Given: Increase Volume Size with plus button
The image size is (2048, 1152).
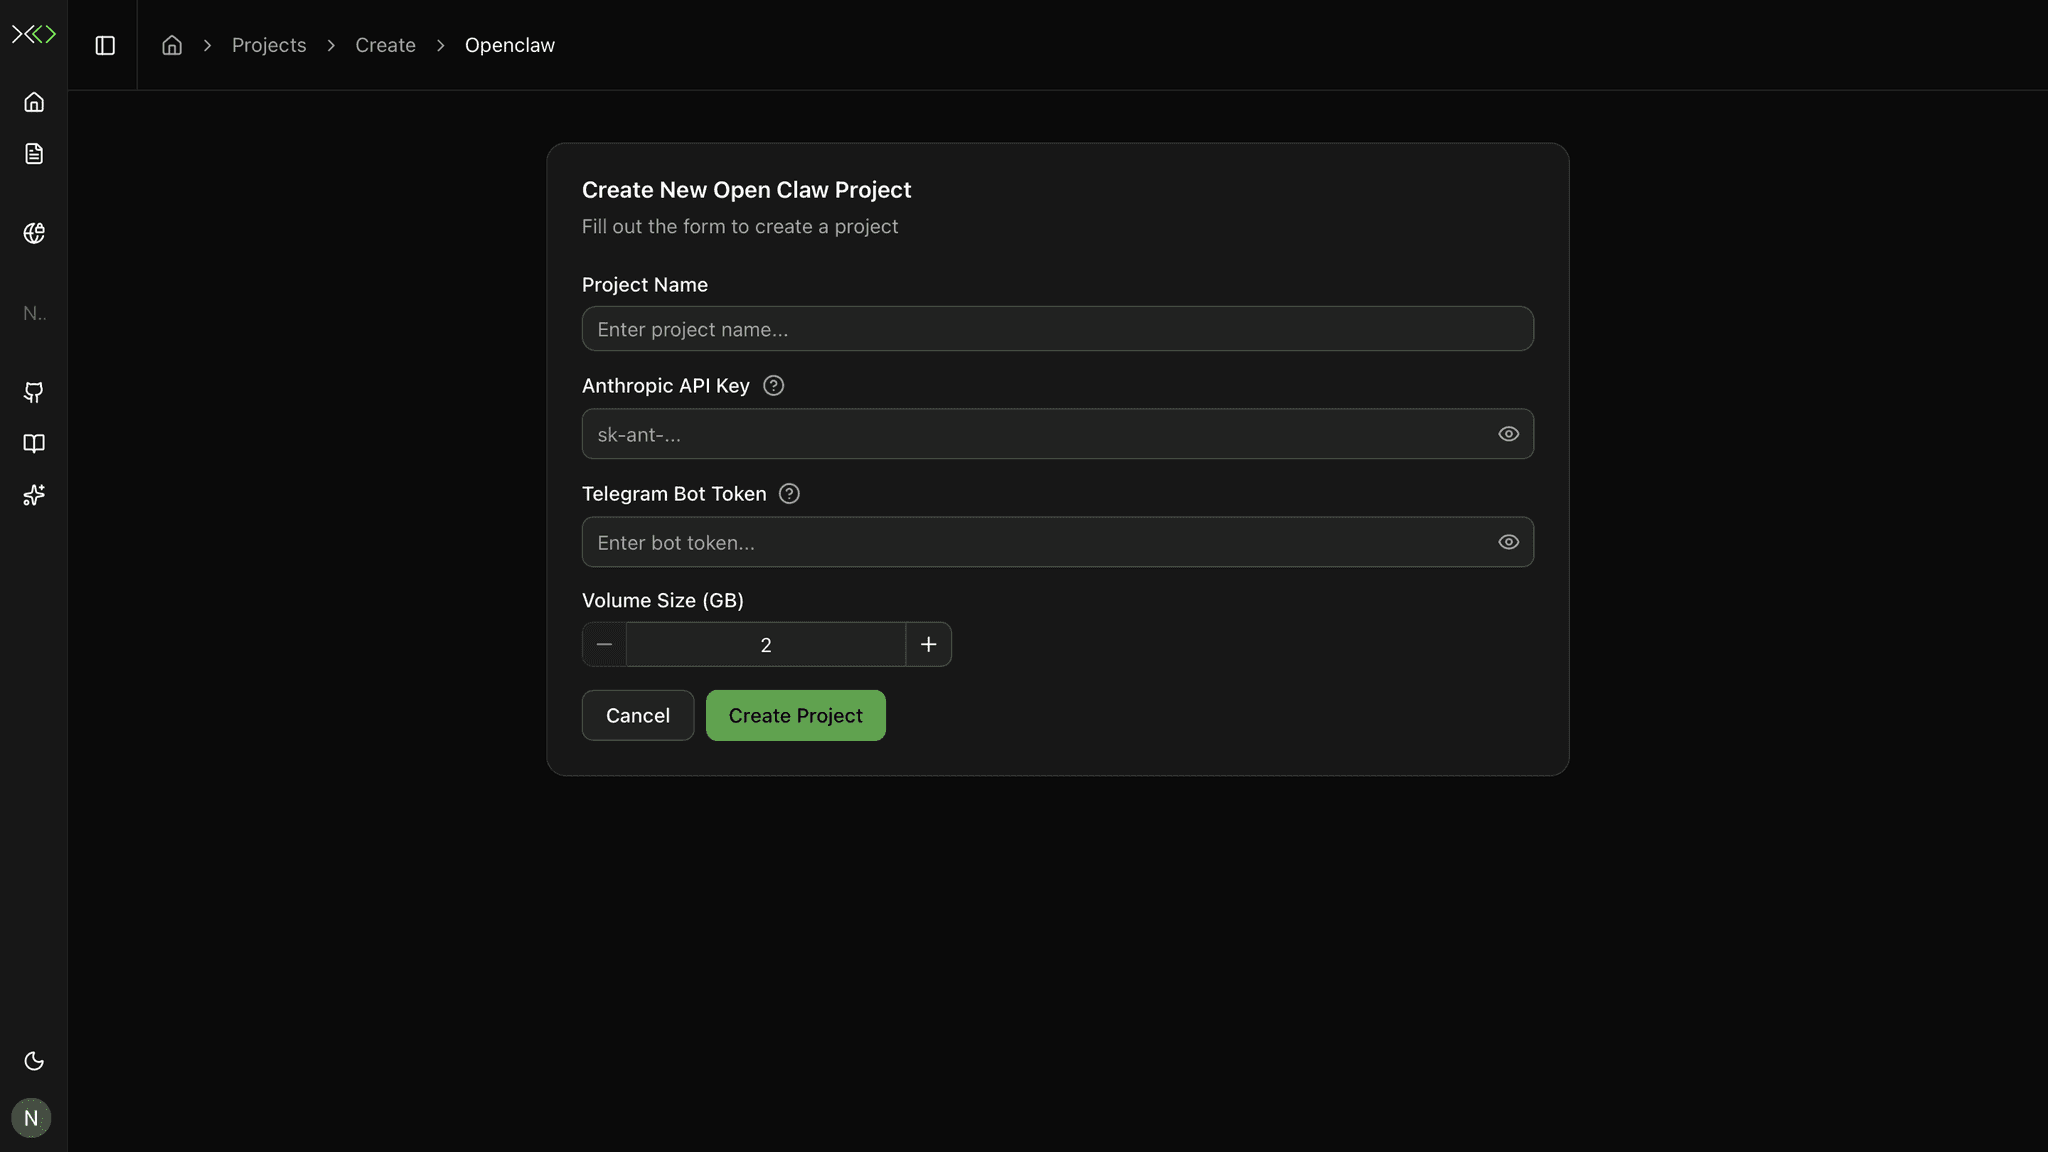Looking at the screenshot, I should tap(927, 644).
